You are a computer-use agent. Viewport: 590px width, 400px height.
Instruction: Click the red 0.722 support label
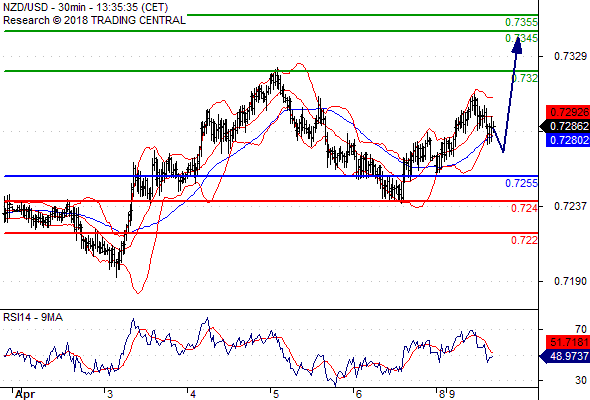(524, 240)
